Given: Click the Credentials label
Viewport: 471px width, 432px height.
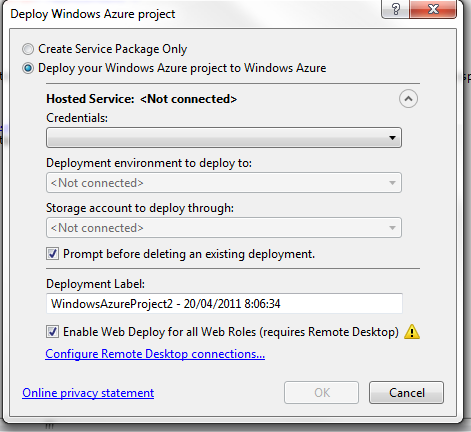Looking at the screenshot, I should click(77, 118).
